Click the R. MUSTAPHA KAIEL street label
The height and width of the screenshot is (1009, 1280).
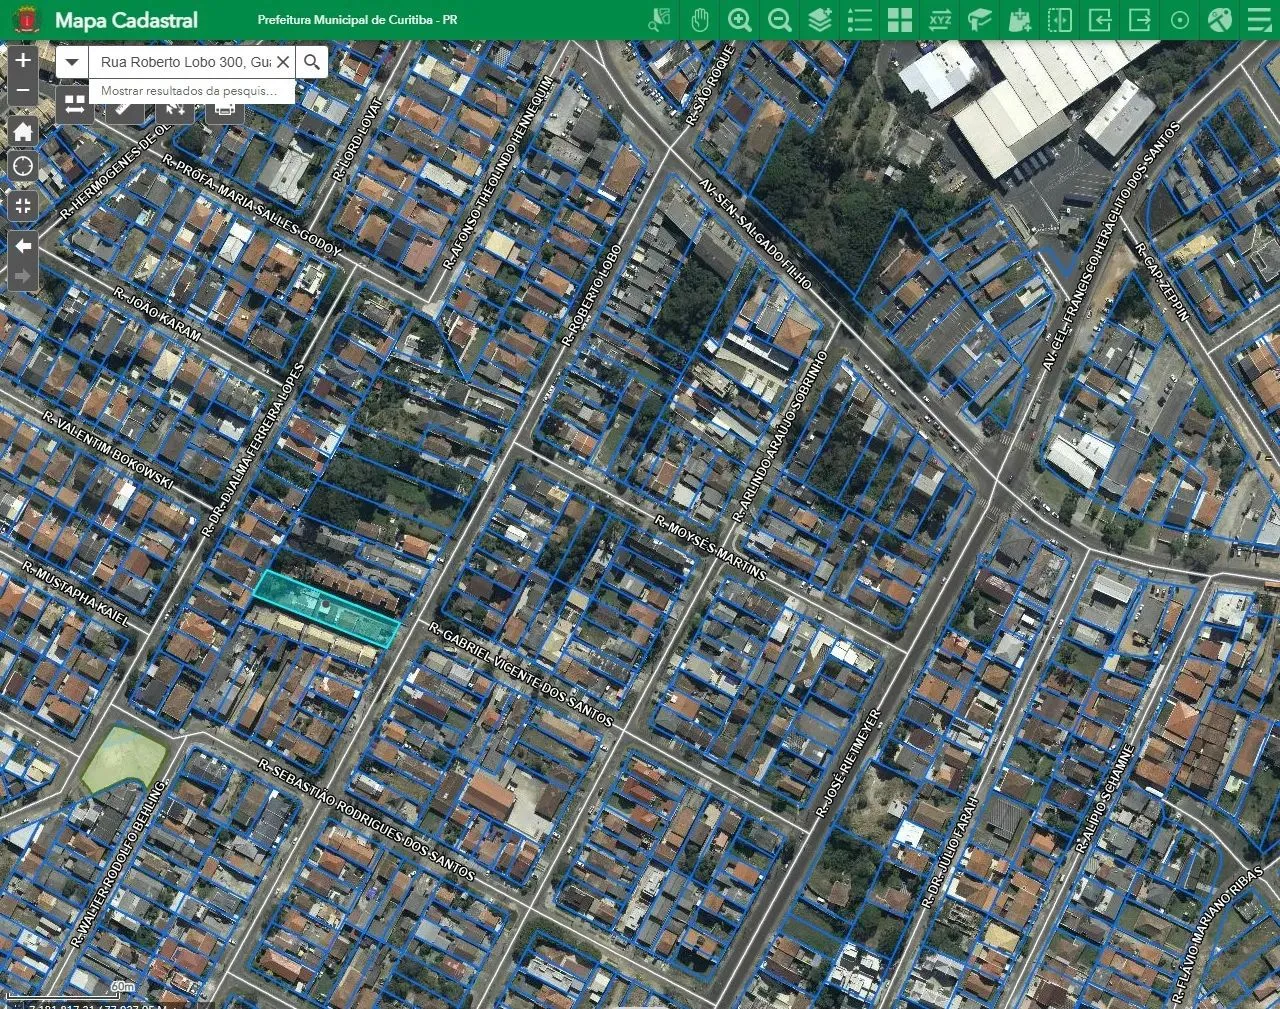[76, 594]
